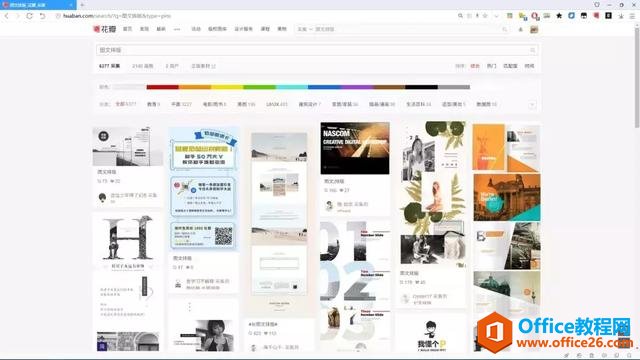Open the 发现 nav item

point(144,29)
